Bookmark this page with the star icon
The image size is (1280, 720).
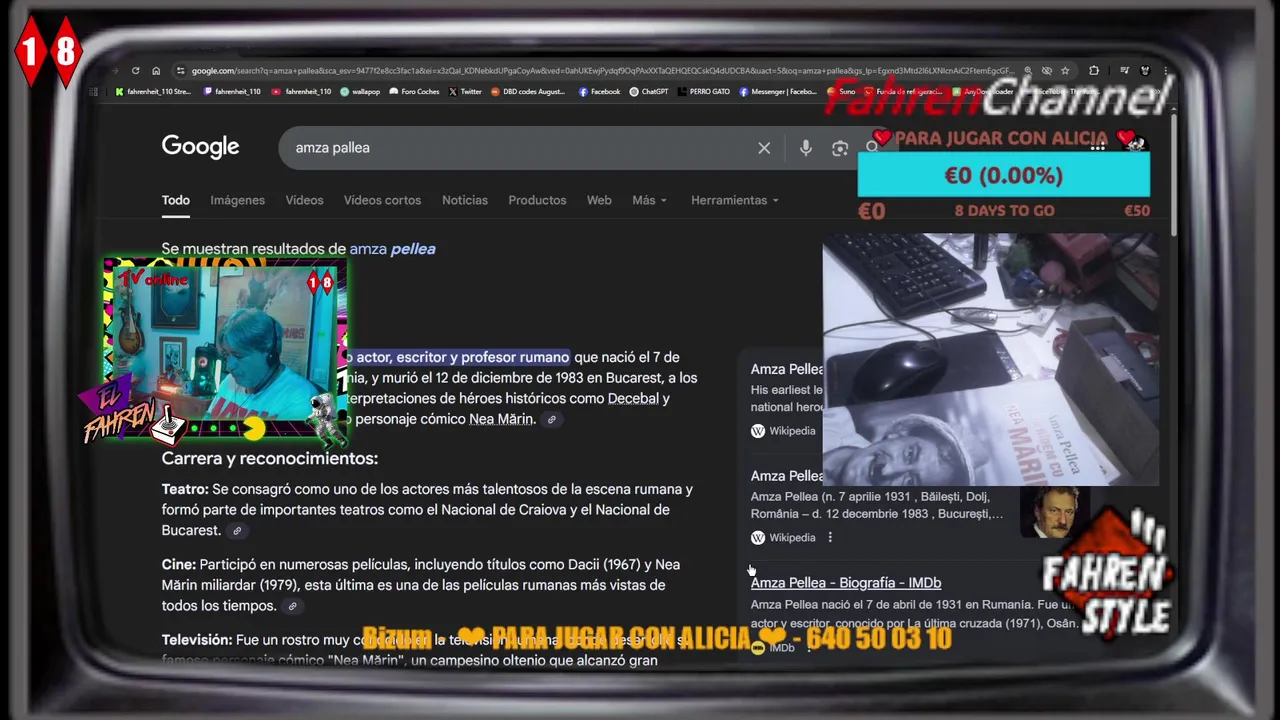click(1065, 71)
